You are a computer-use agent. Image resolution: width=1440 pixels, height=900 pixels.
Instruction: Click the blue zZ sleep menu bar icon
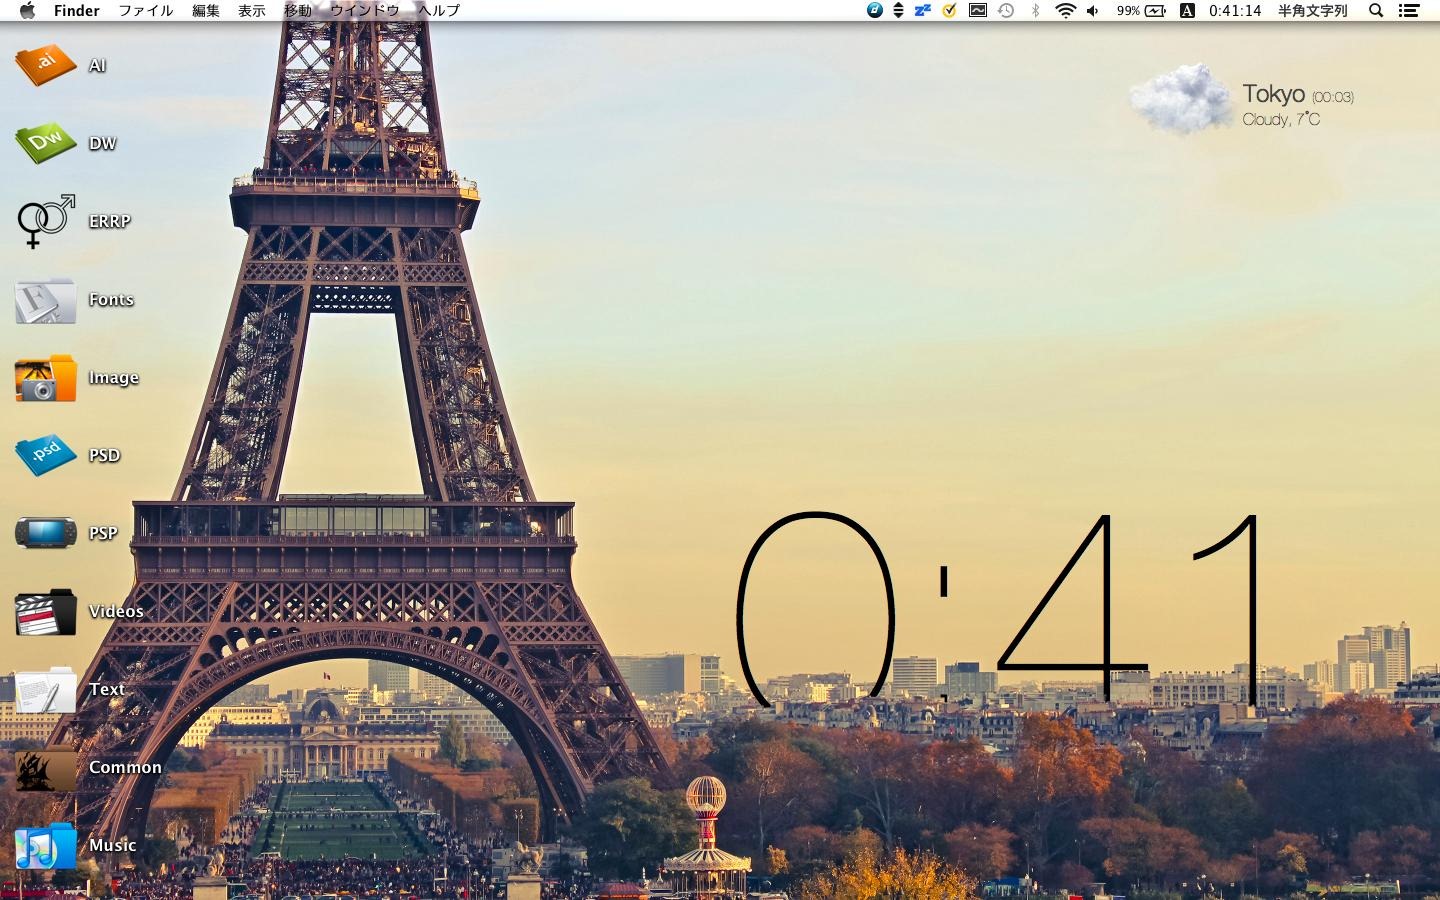click(x=922, y=10)
